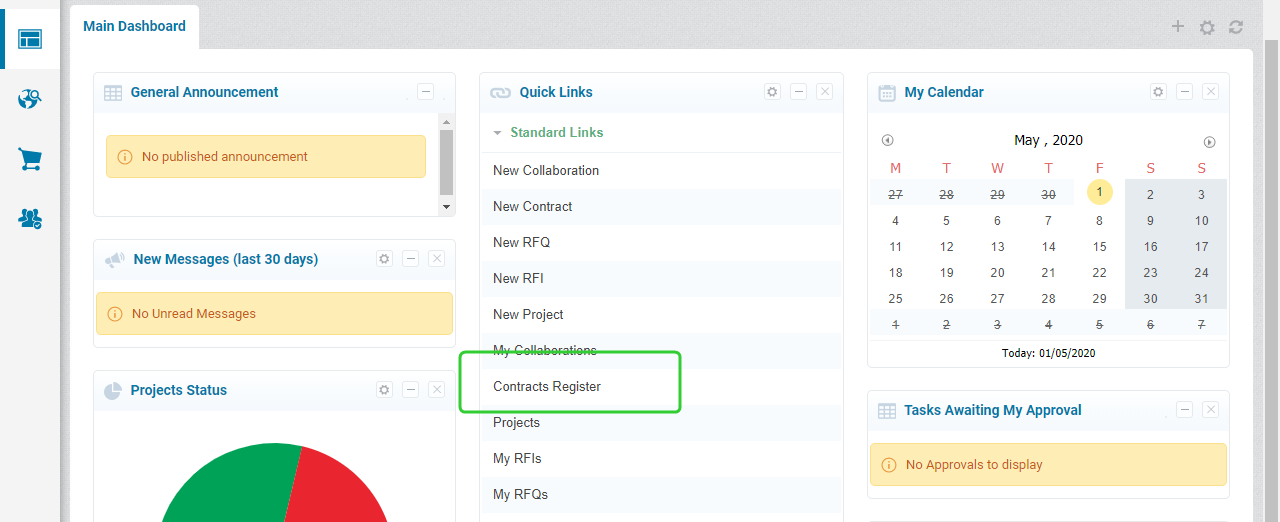1280x522 pixels.
Task: Collapse the Standard Links section
Action: pyautogui.click(x=497, y=133)
